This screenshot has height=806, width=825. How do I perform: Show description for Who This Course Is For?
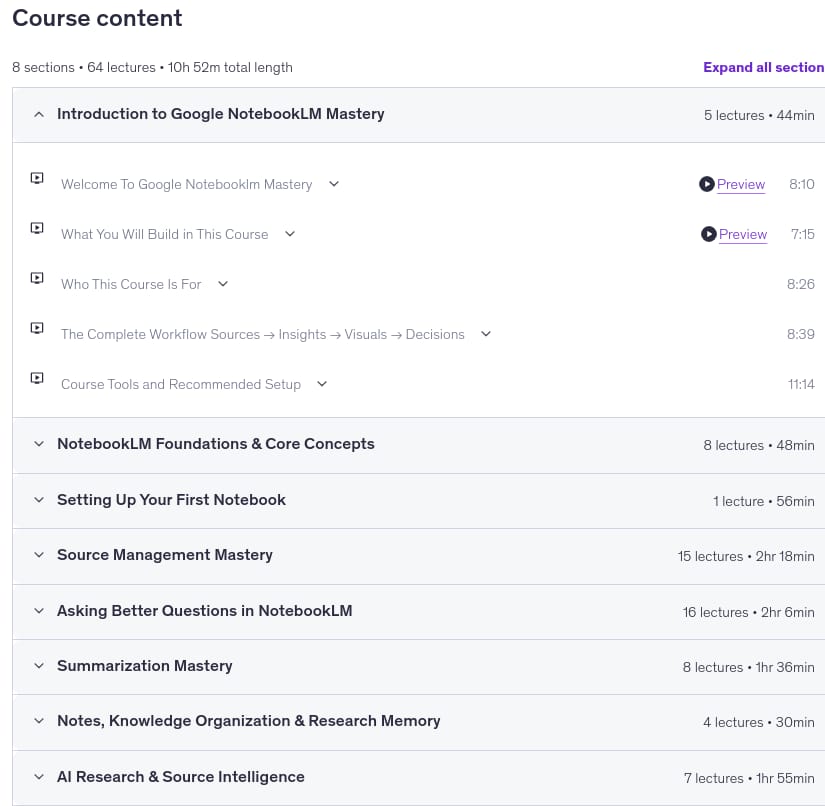point(223,284)
